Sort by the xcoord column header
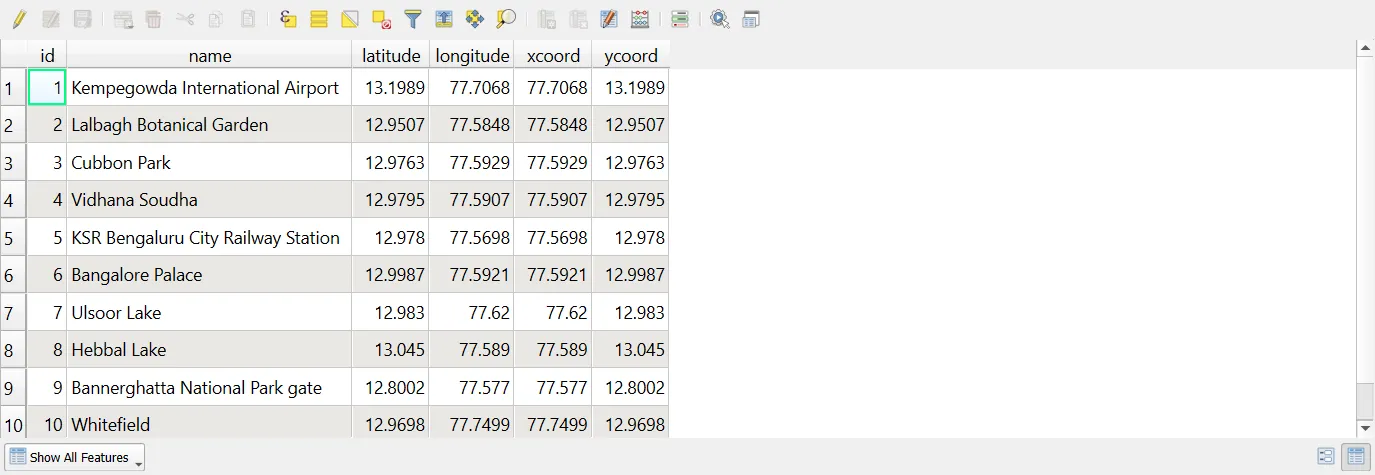This screenshot has width=1375, height=475. 553,56
